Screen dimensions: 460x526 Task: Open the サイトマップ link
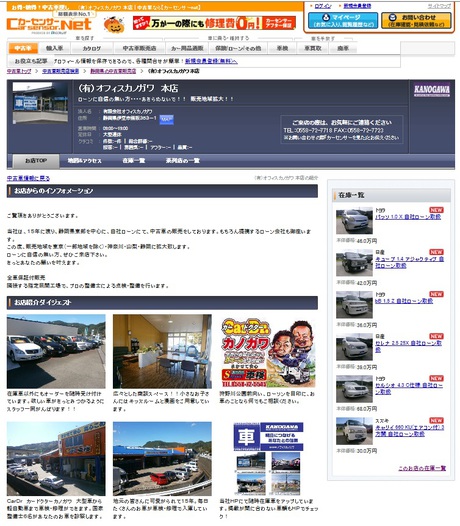tap(440, 6)
